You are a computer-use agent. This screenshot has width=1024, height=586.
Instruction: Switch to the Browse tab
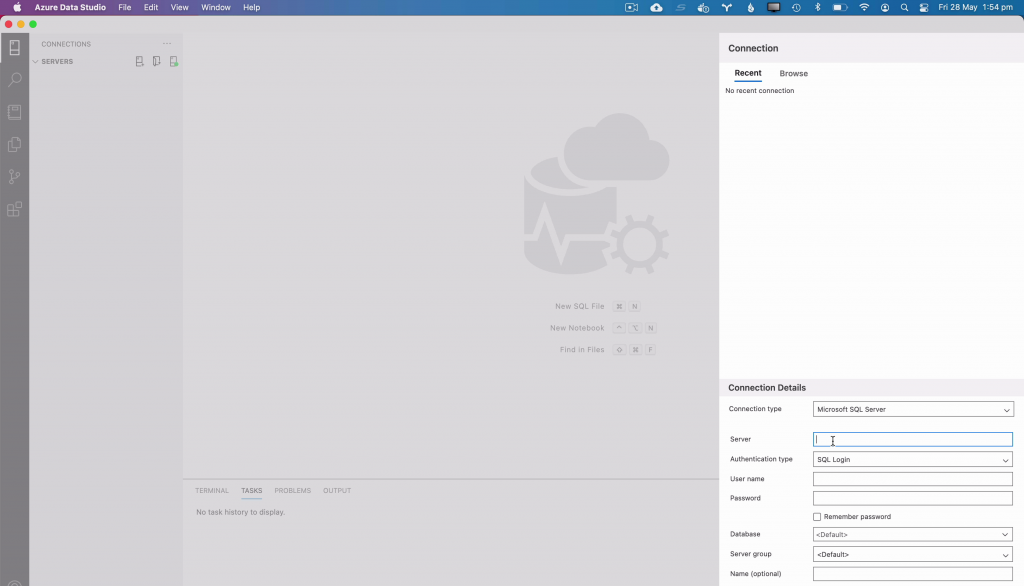(x=793, y=74)
